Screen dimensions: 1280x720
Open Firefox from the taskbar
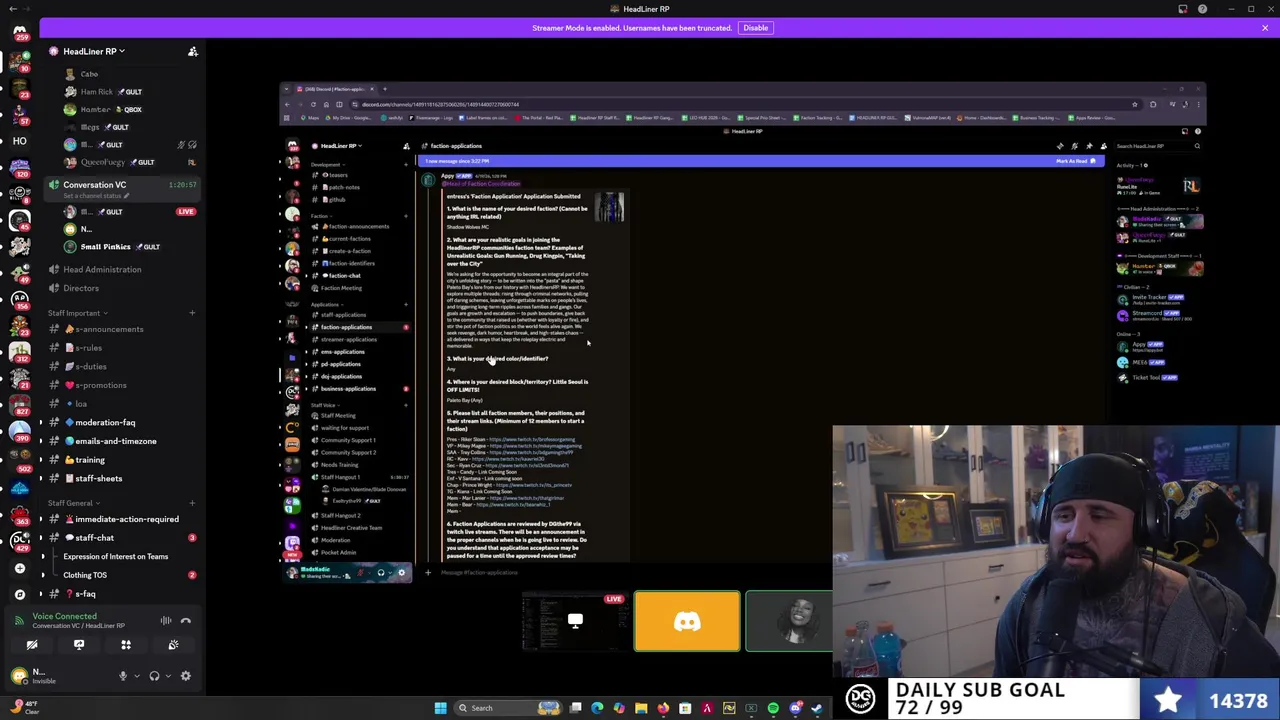point(663,708)
